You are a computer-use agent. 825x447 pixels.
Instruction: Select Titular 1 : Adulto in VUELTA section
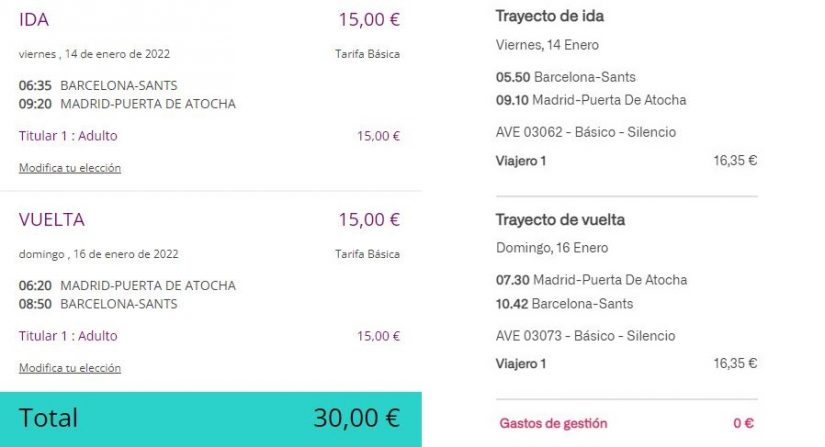pyautogui.click(x=68, y=336)
